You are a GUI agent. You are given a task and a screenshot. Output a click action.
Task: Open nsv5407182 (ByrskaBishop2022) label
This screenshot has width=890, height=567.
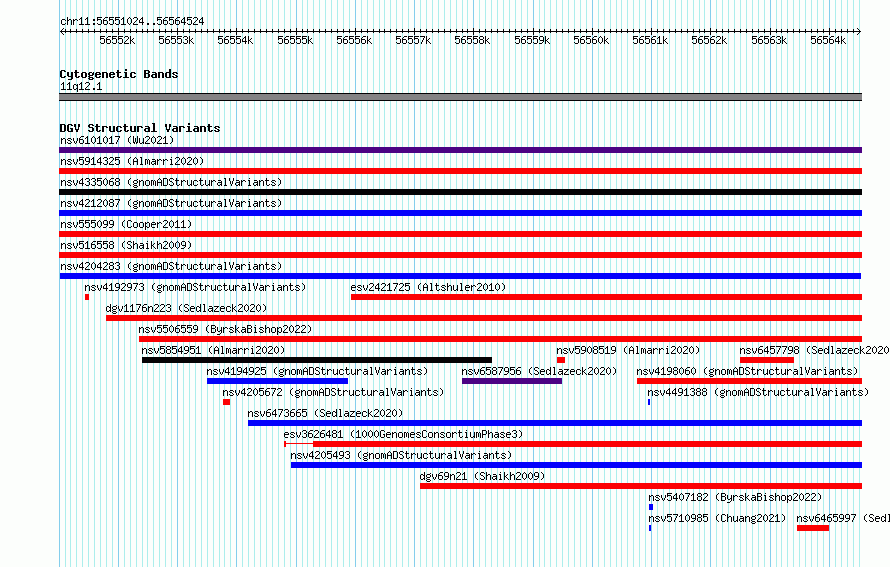pyautogui.click(x=735, y=497)
